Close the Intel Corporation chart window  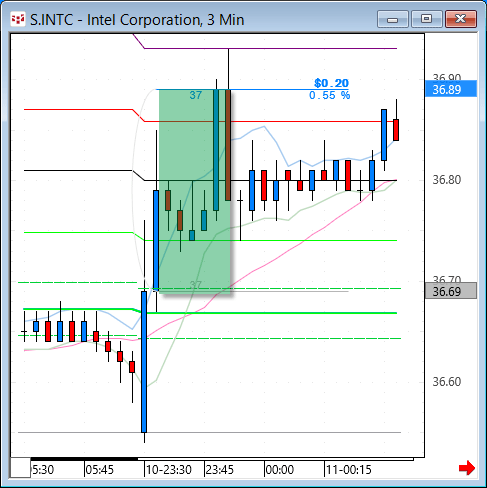pos(461,19)
